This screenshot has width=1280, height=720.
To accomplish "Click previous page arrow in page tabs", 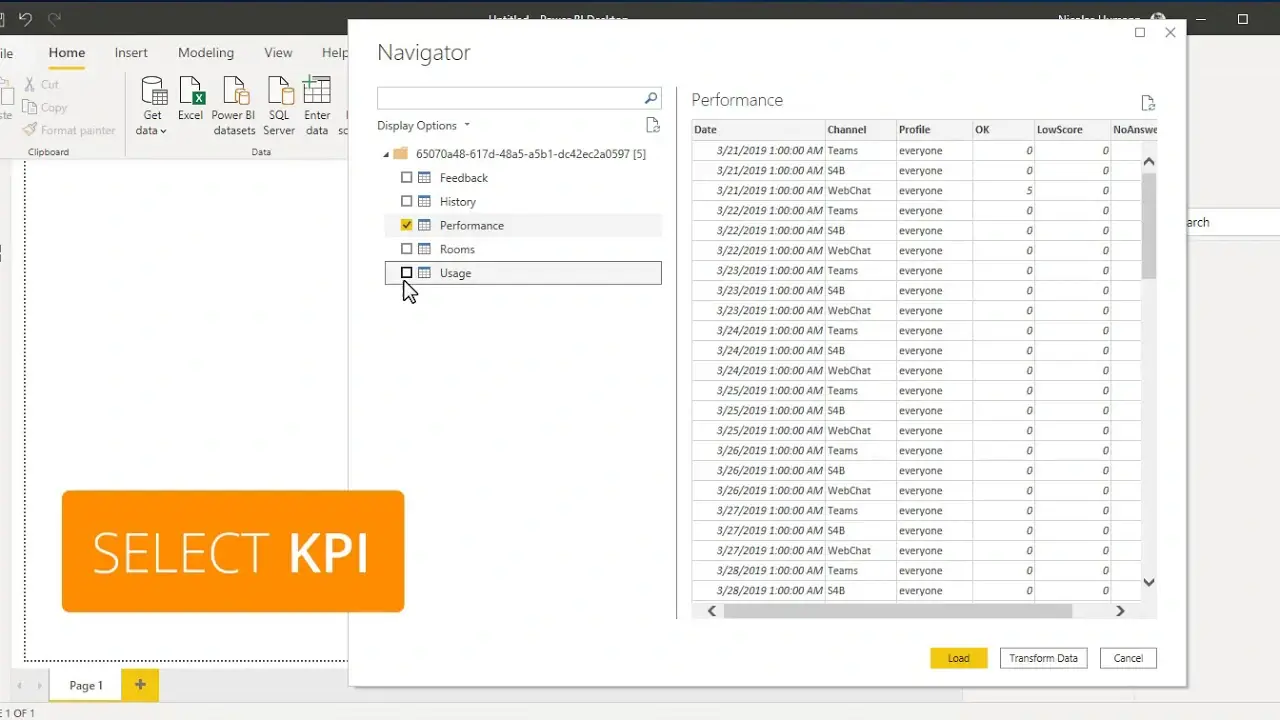I will (x=20, y=686).
